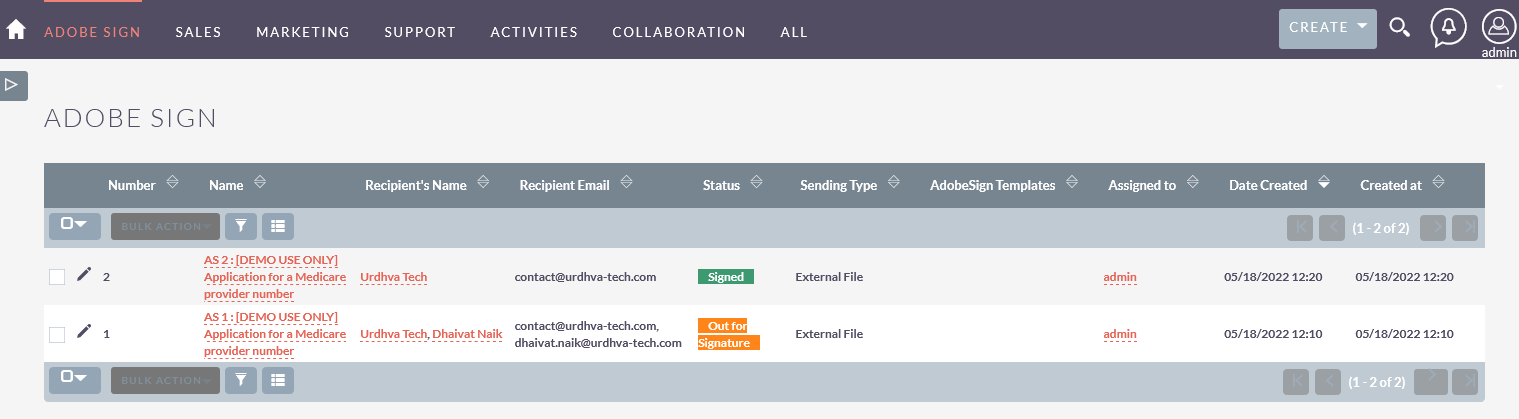This screenshot has height=419, width=1519.
Task: Open the select-all dropdown in bottom toolbar
Action: [x=75, y=380]
